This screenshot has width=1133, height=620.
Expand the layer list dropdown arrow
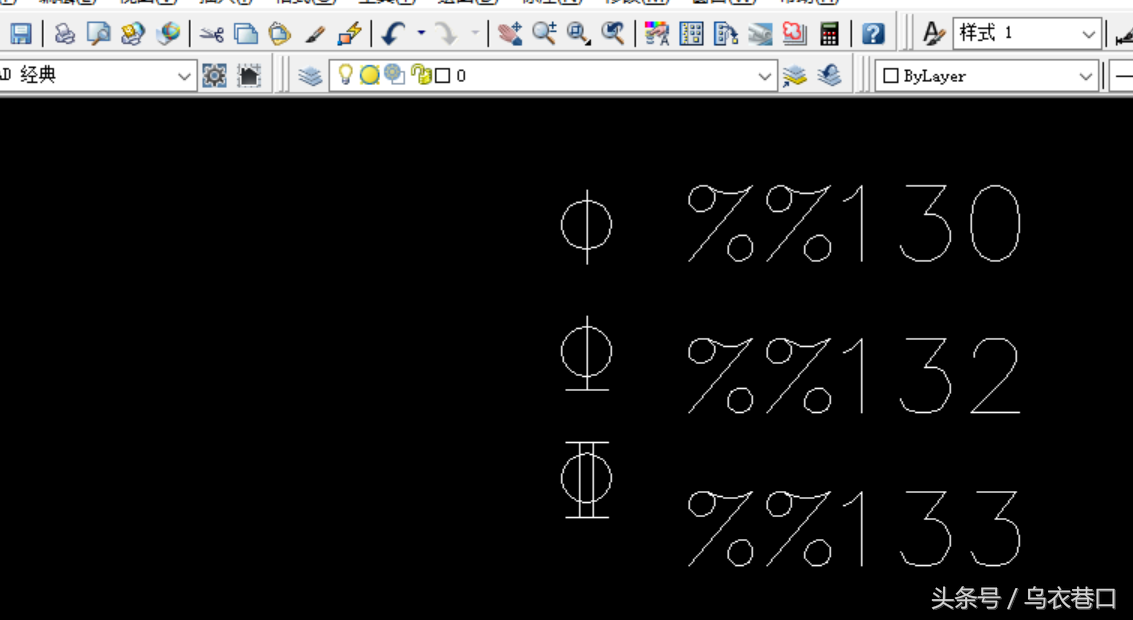(x=764, y=75)
